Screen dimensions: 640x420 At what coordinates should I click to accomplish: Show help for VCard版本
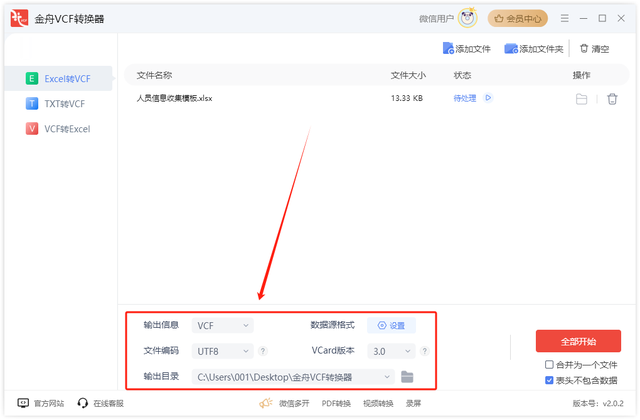pos(424,351)
